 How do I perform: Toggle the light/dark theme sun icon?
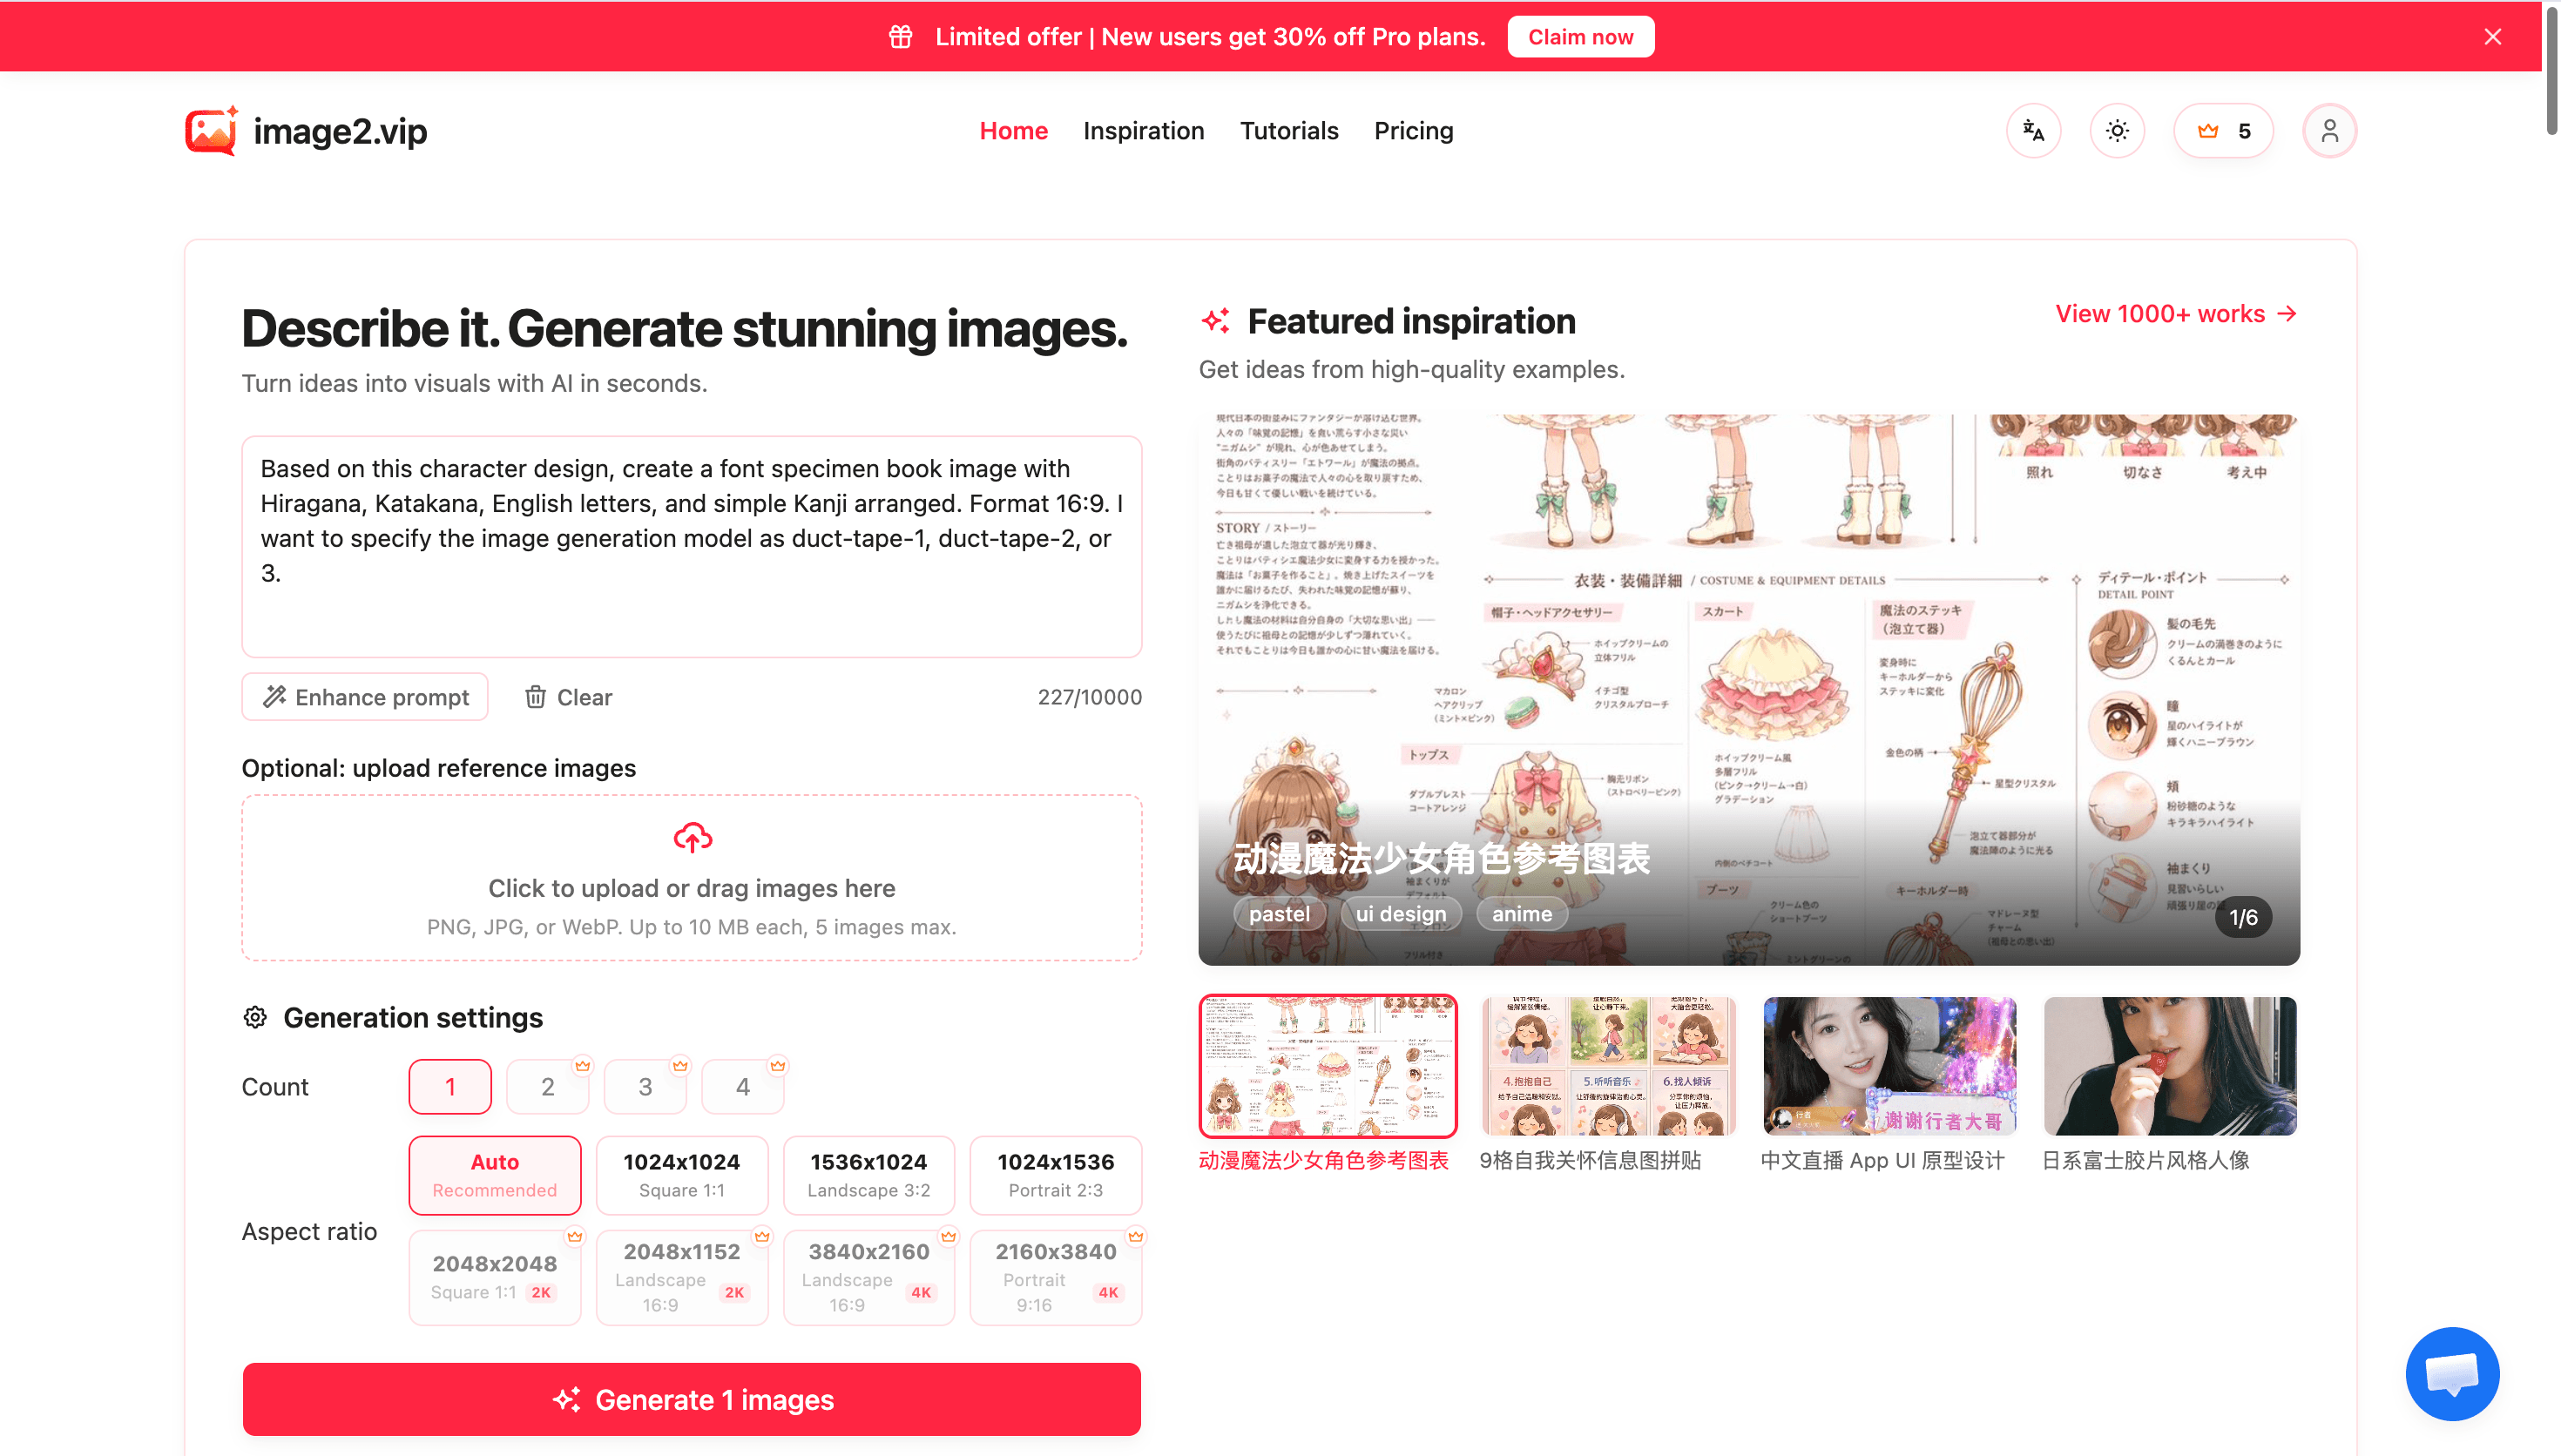(x=2117, y=131)
